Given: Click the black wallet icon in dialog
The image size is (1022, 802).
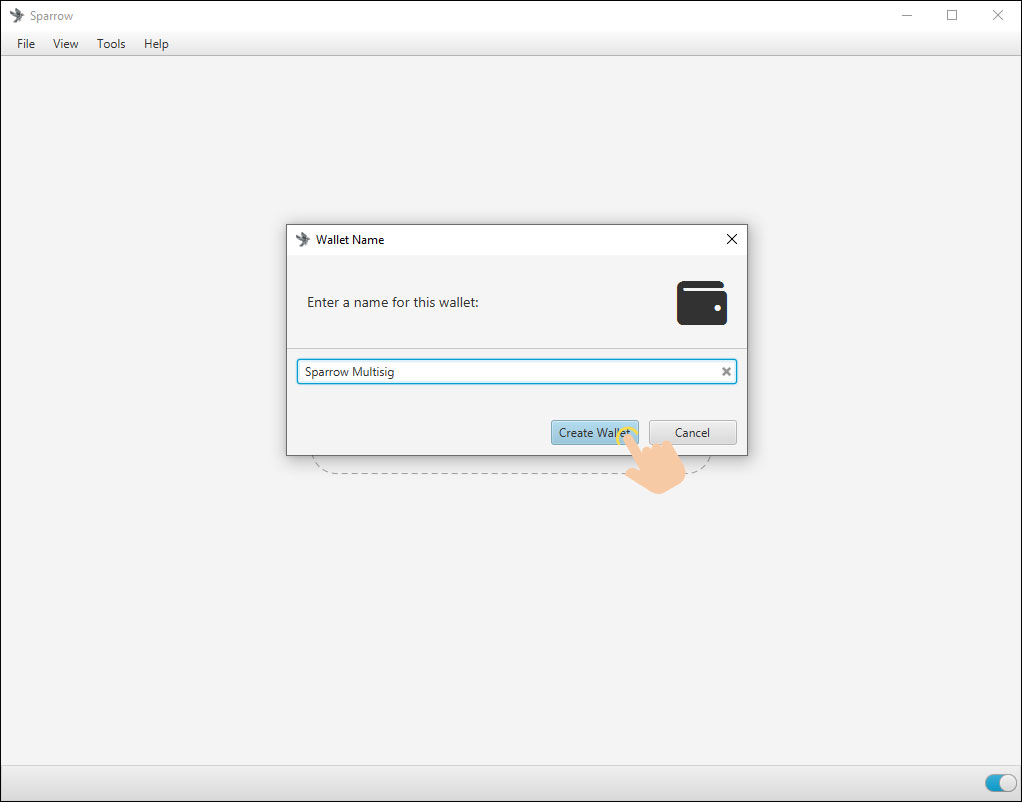Looking at the screenshot, I should pos(701,302).
